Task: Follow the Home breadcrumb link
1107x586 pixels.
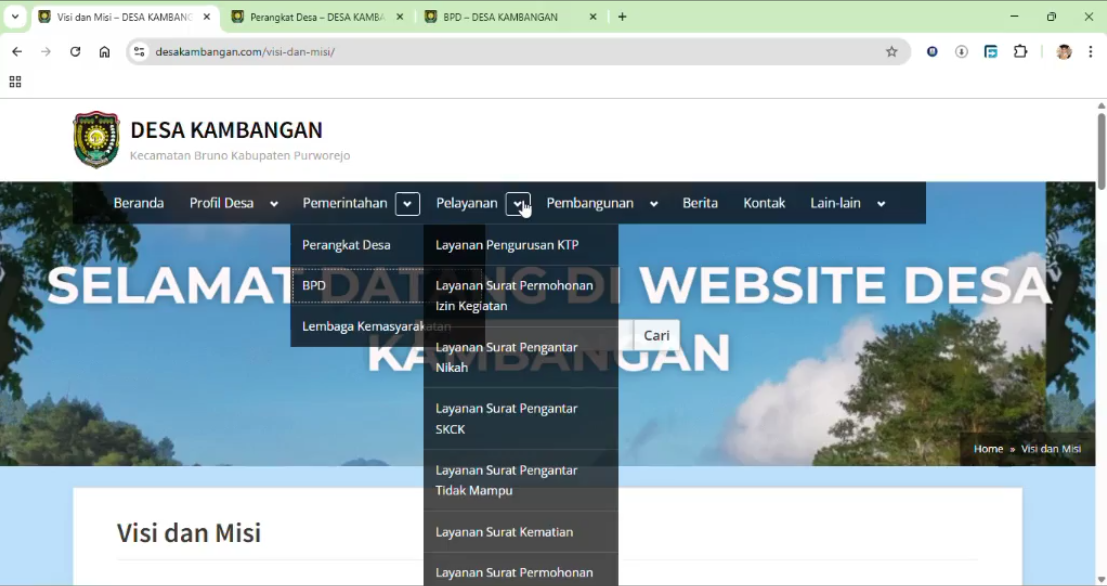Action: [x=988, y=449]
